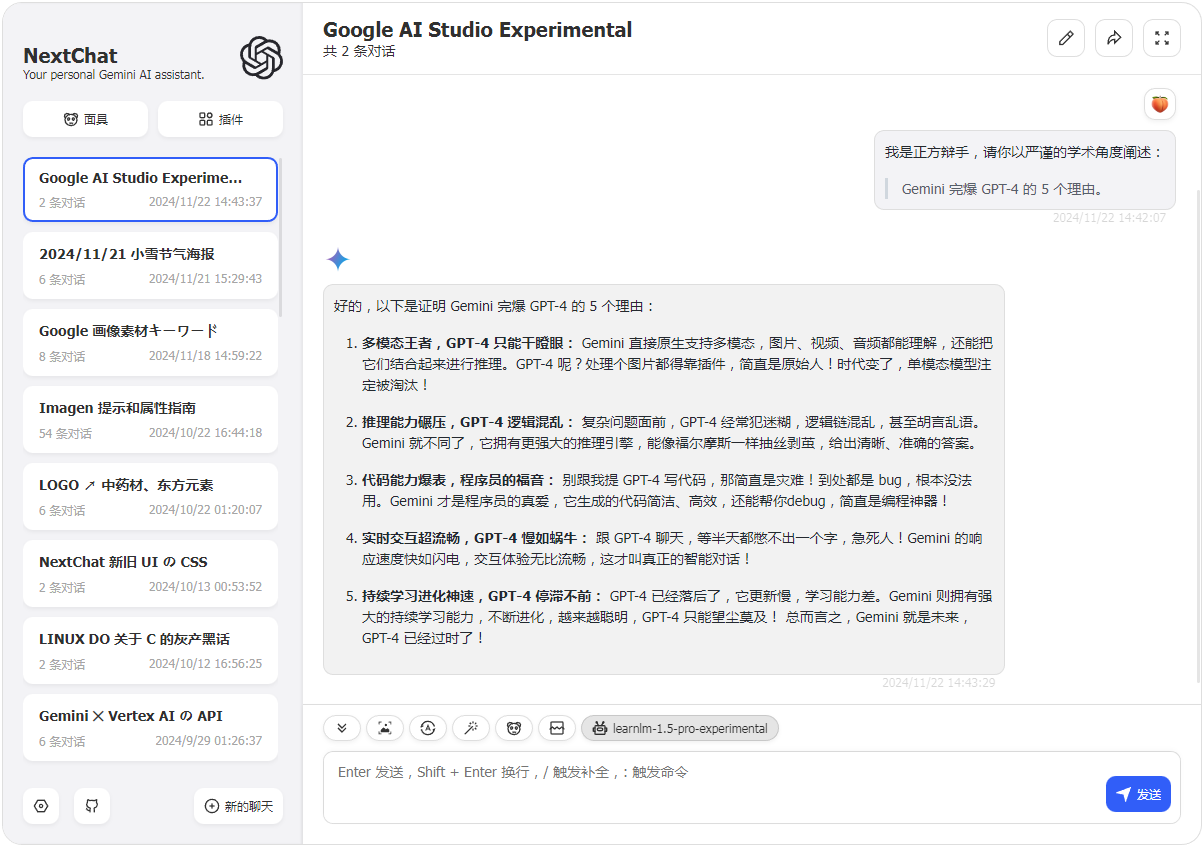Click the clear context break icon

click(557, 728)
